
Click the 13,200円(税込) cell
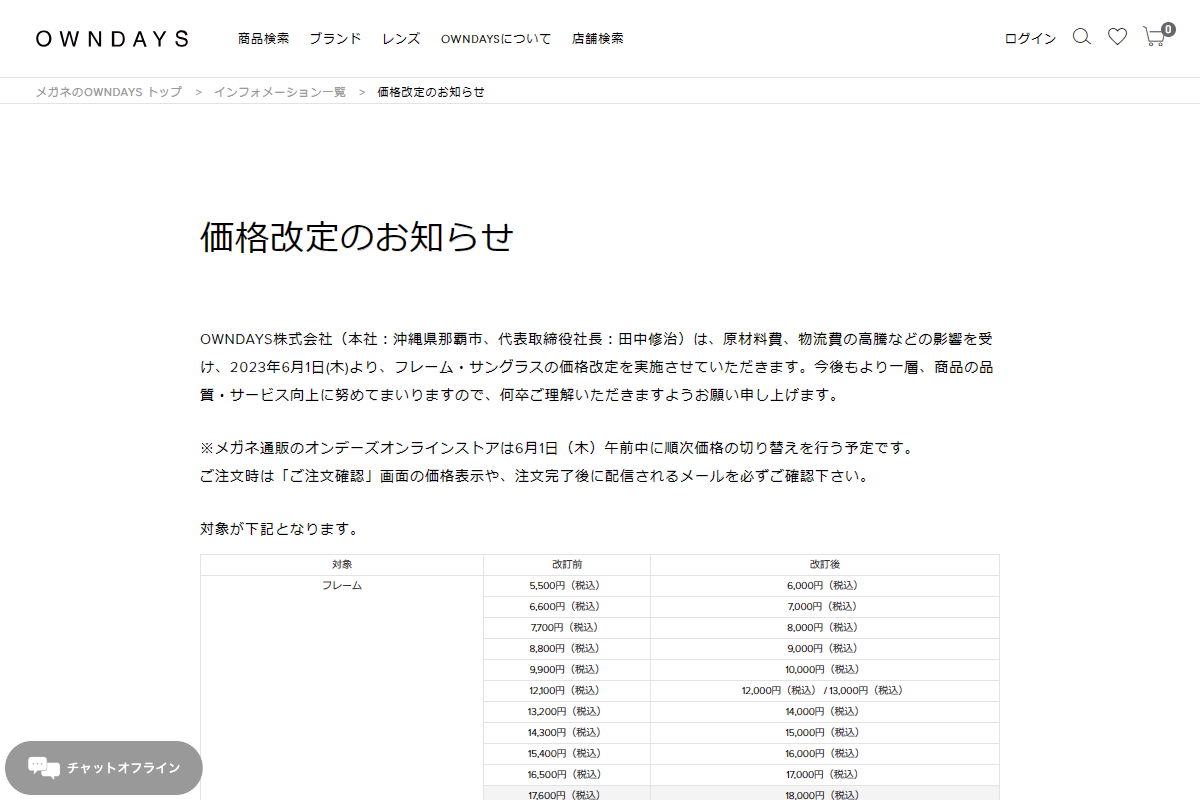point(567,711)
